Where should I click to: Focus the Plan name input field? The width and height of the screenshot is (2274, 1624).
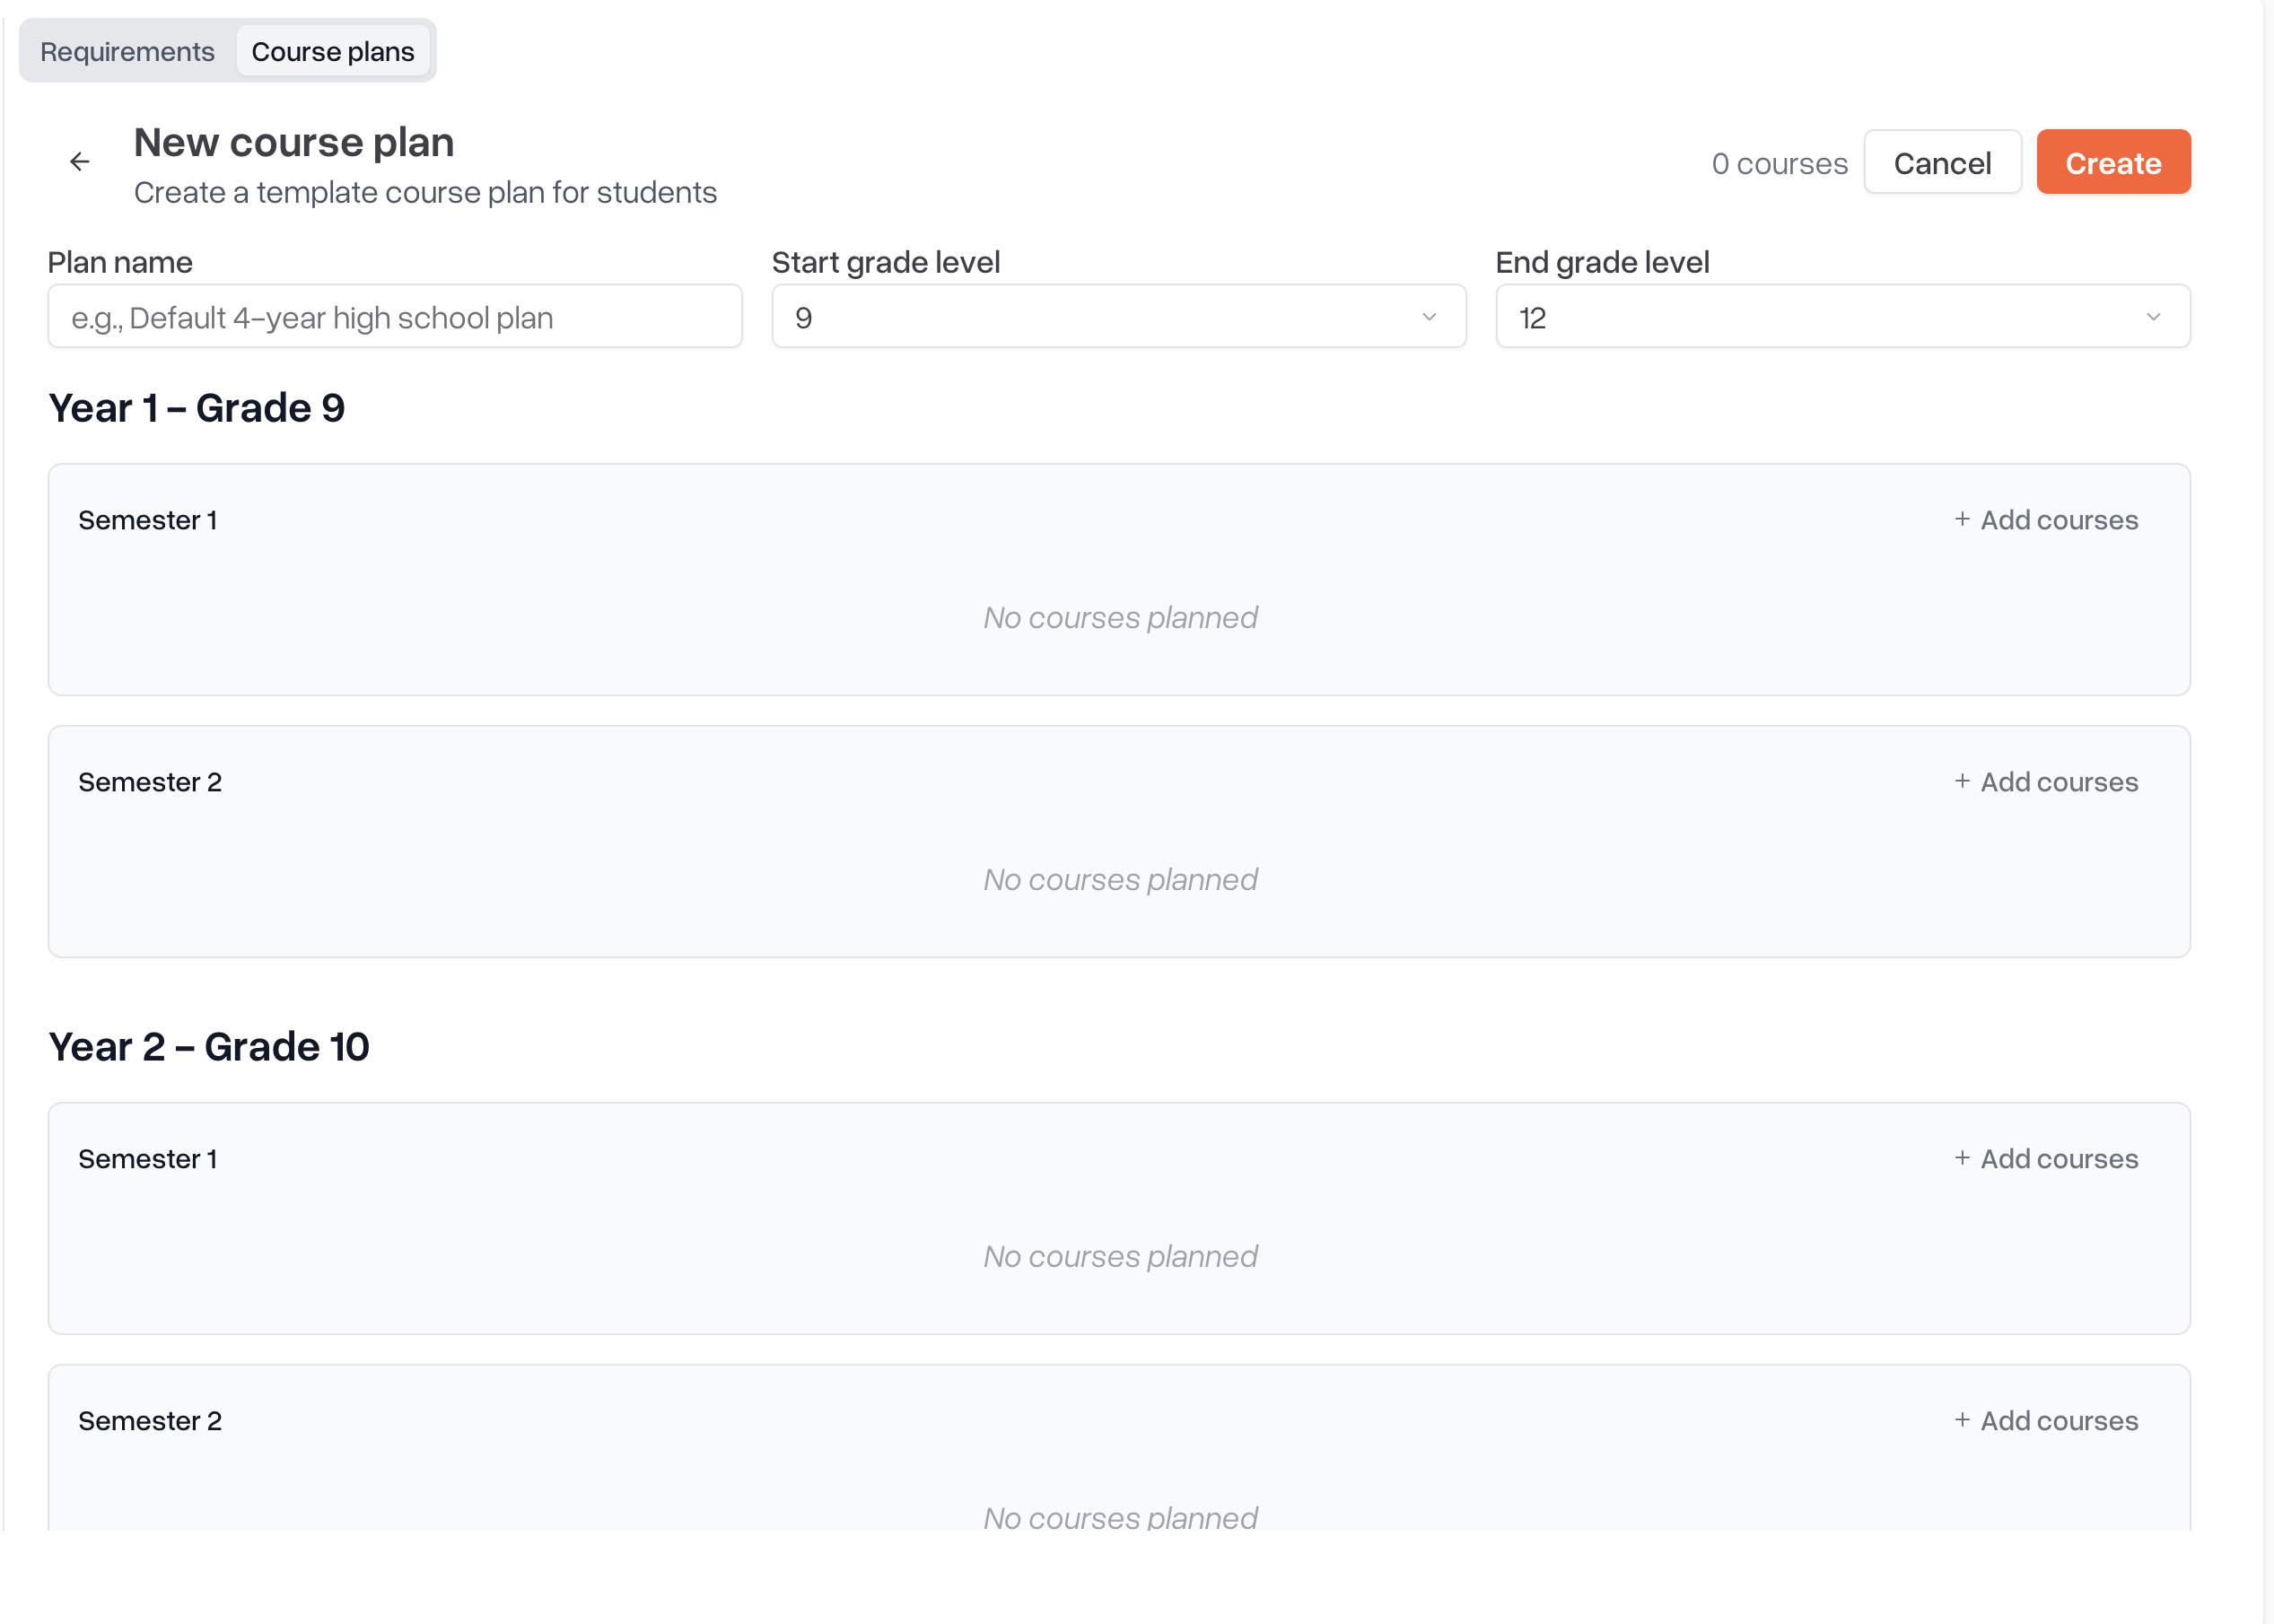tap(395, 317)
